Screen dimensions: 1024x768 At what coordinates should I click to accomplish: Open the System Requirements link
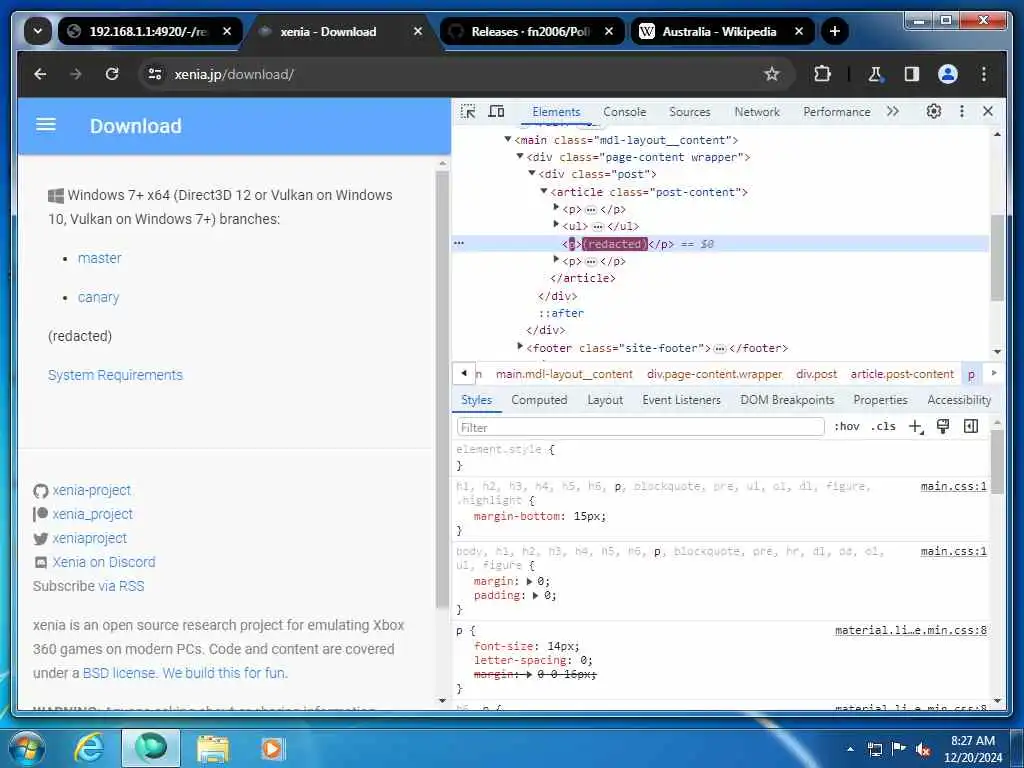point(115,375)
